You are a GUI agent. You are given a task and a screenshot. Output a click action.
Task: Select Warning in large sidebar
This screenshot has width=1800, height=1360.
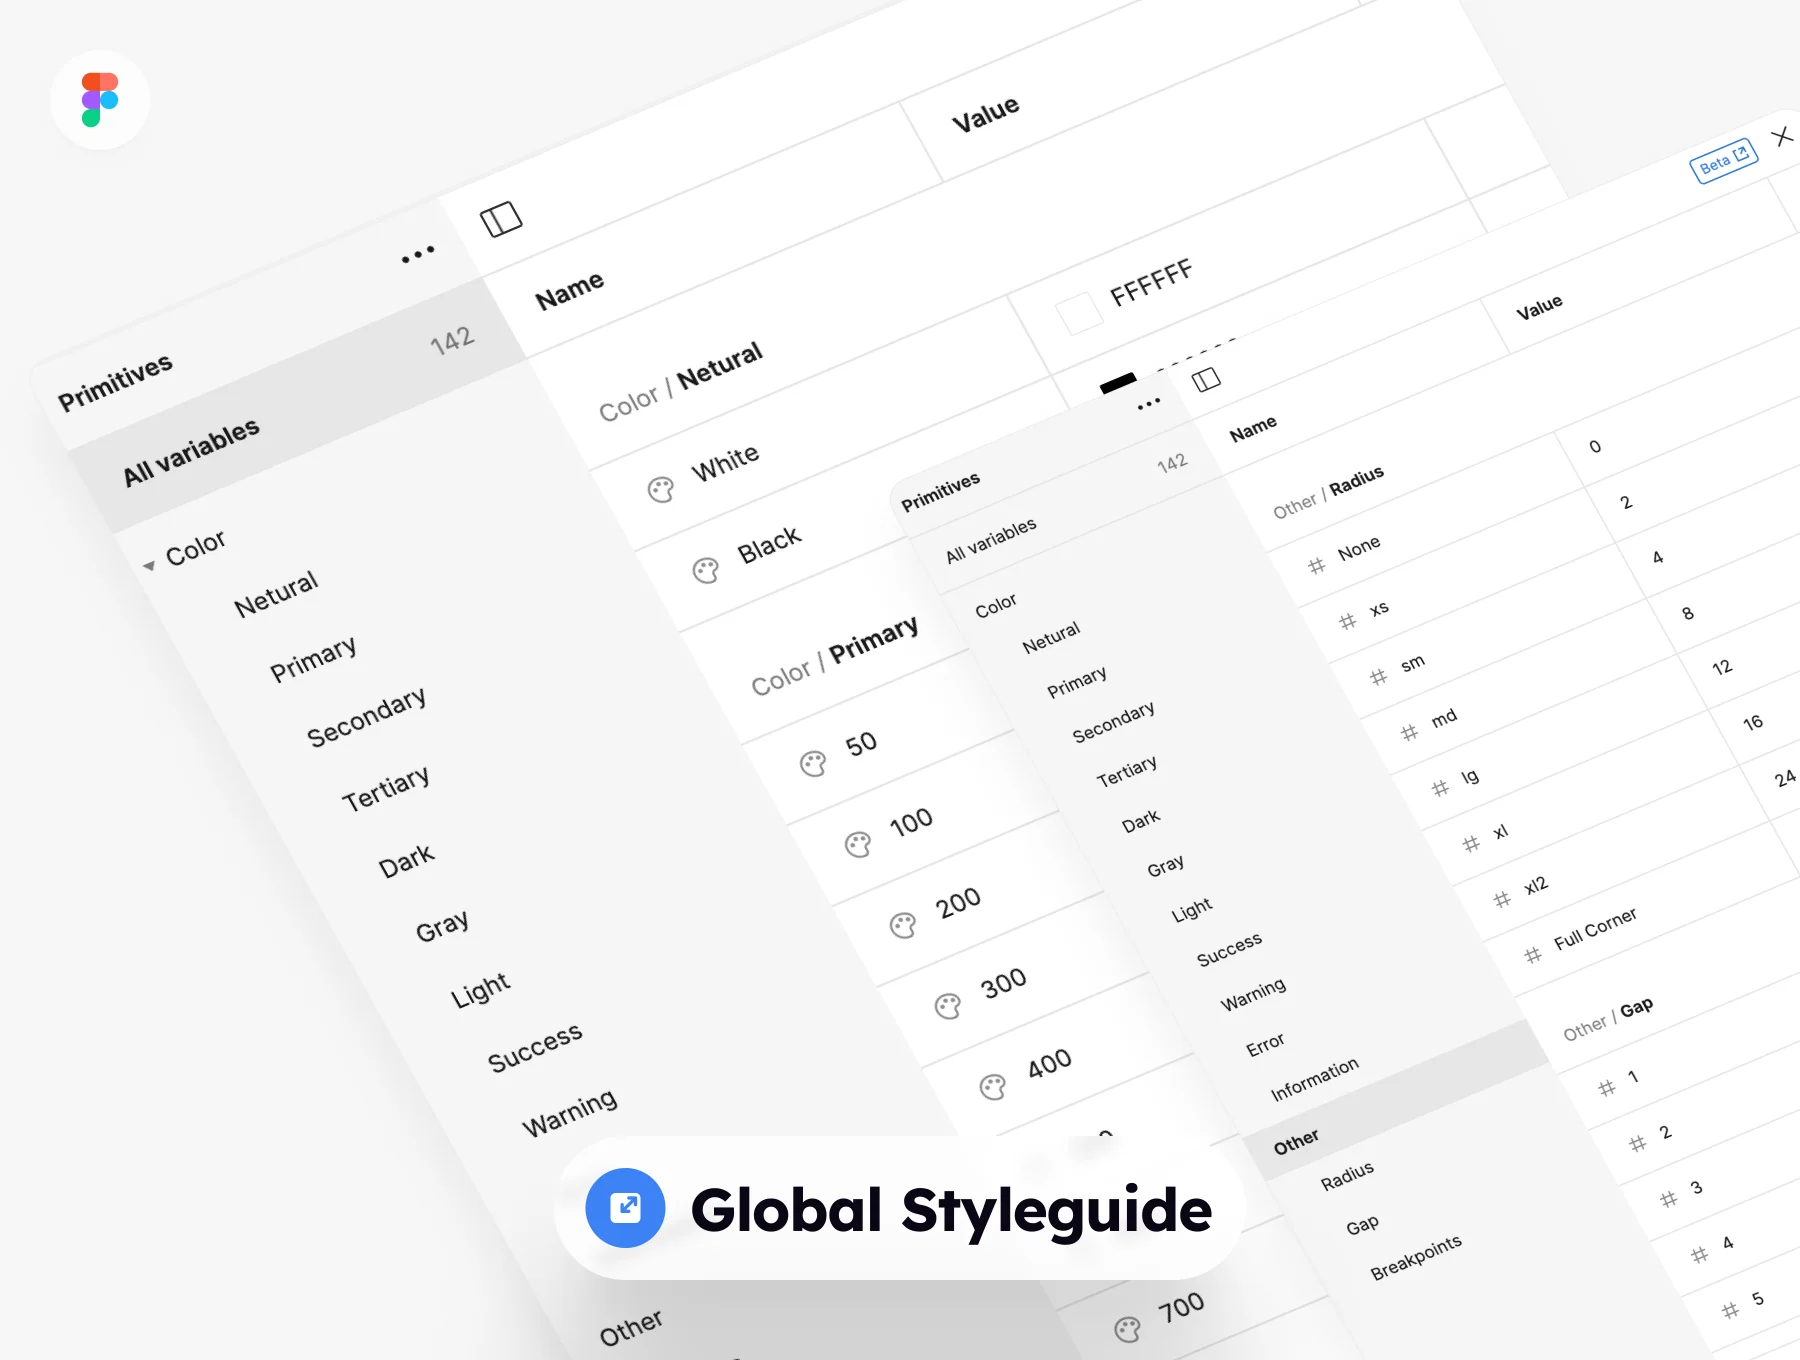pos(570,1113)
